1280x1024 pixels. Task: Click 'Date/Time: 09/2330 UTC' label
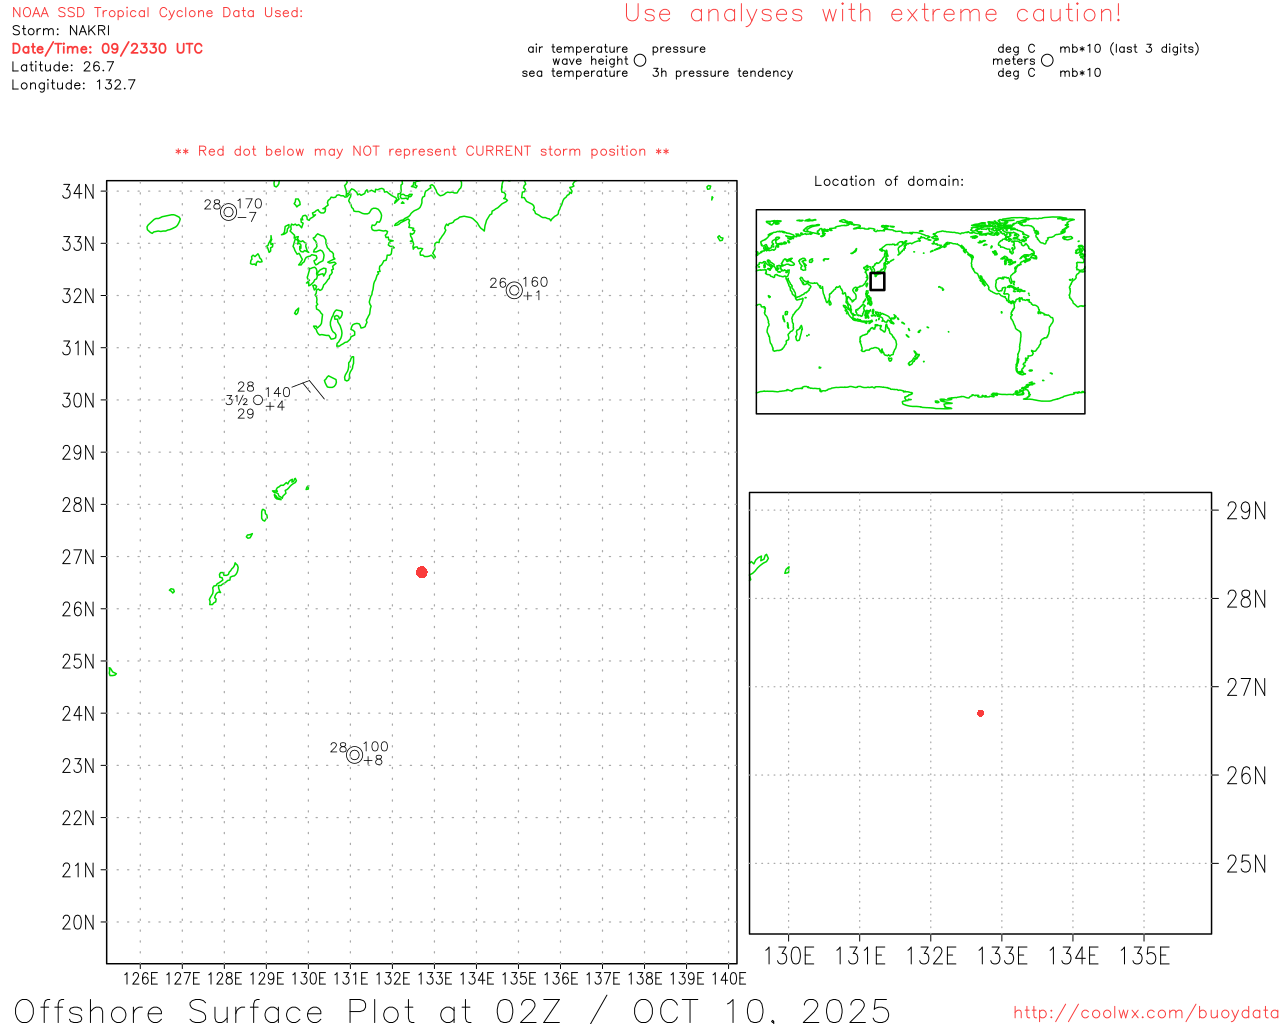click(x=107, y=48)
